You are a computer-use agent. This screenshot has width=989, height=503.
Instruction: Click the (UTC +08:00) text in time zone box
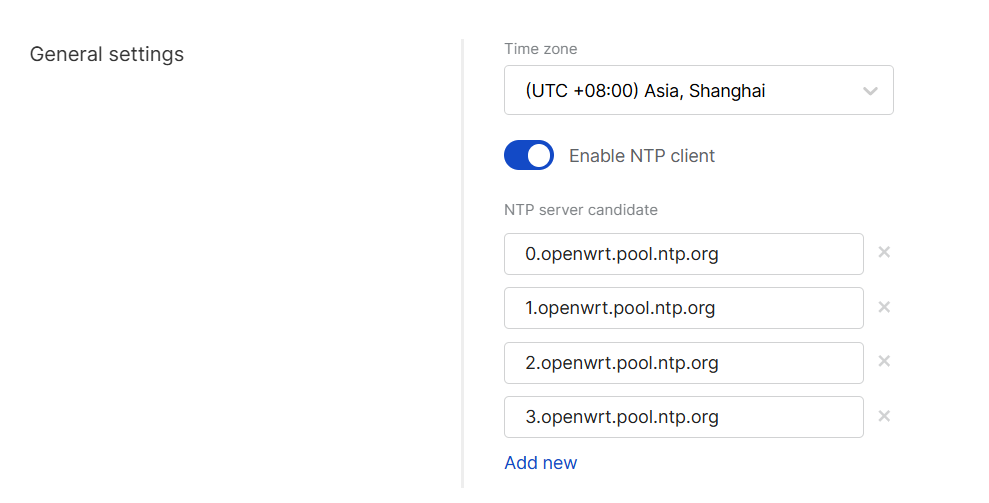(581, 91)
